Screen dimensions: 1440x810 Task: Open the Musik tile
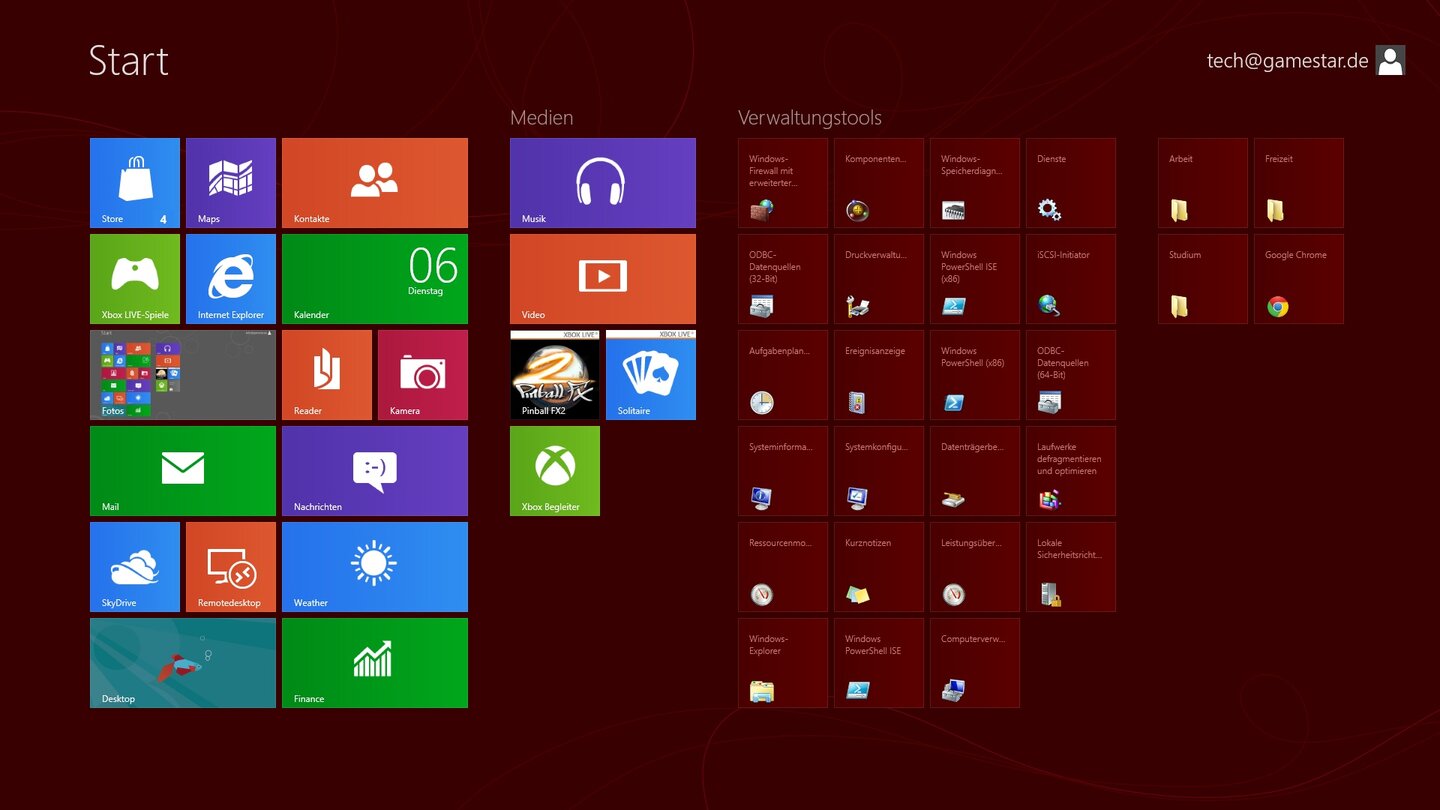point(603,183)
